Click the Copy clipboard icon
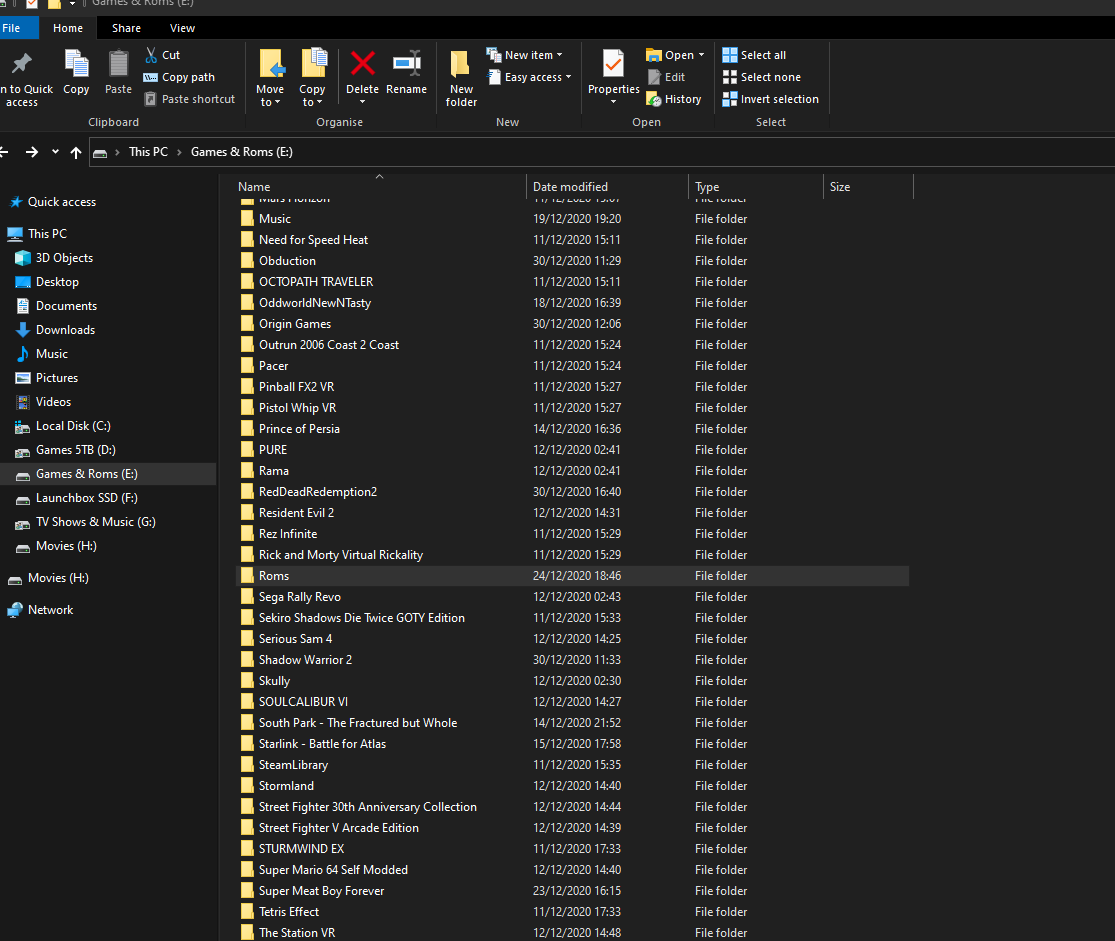Screen dimensions: 1115x941 pyautogui.click(x=76, y=63)
